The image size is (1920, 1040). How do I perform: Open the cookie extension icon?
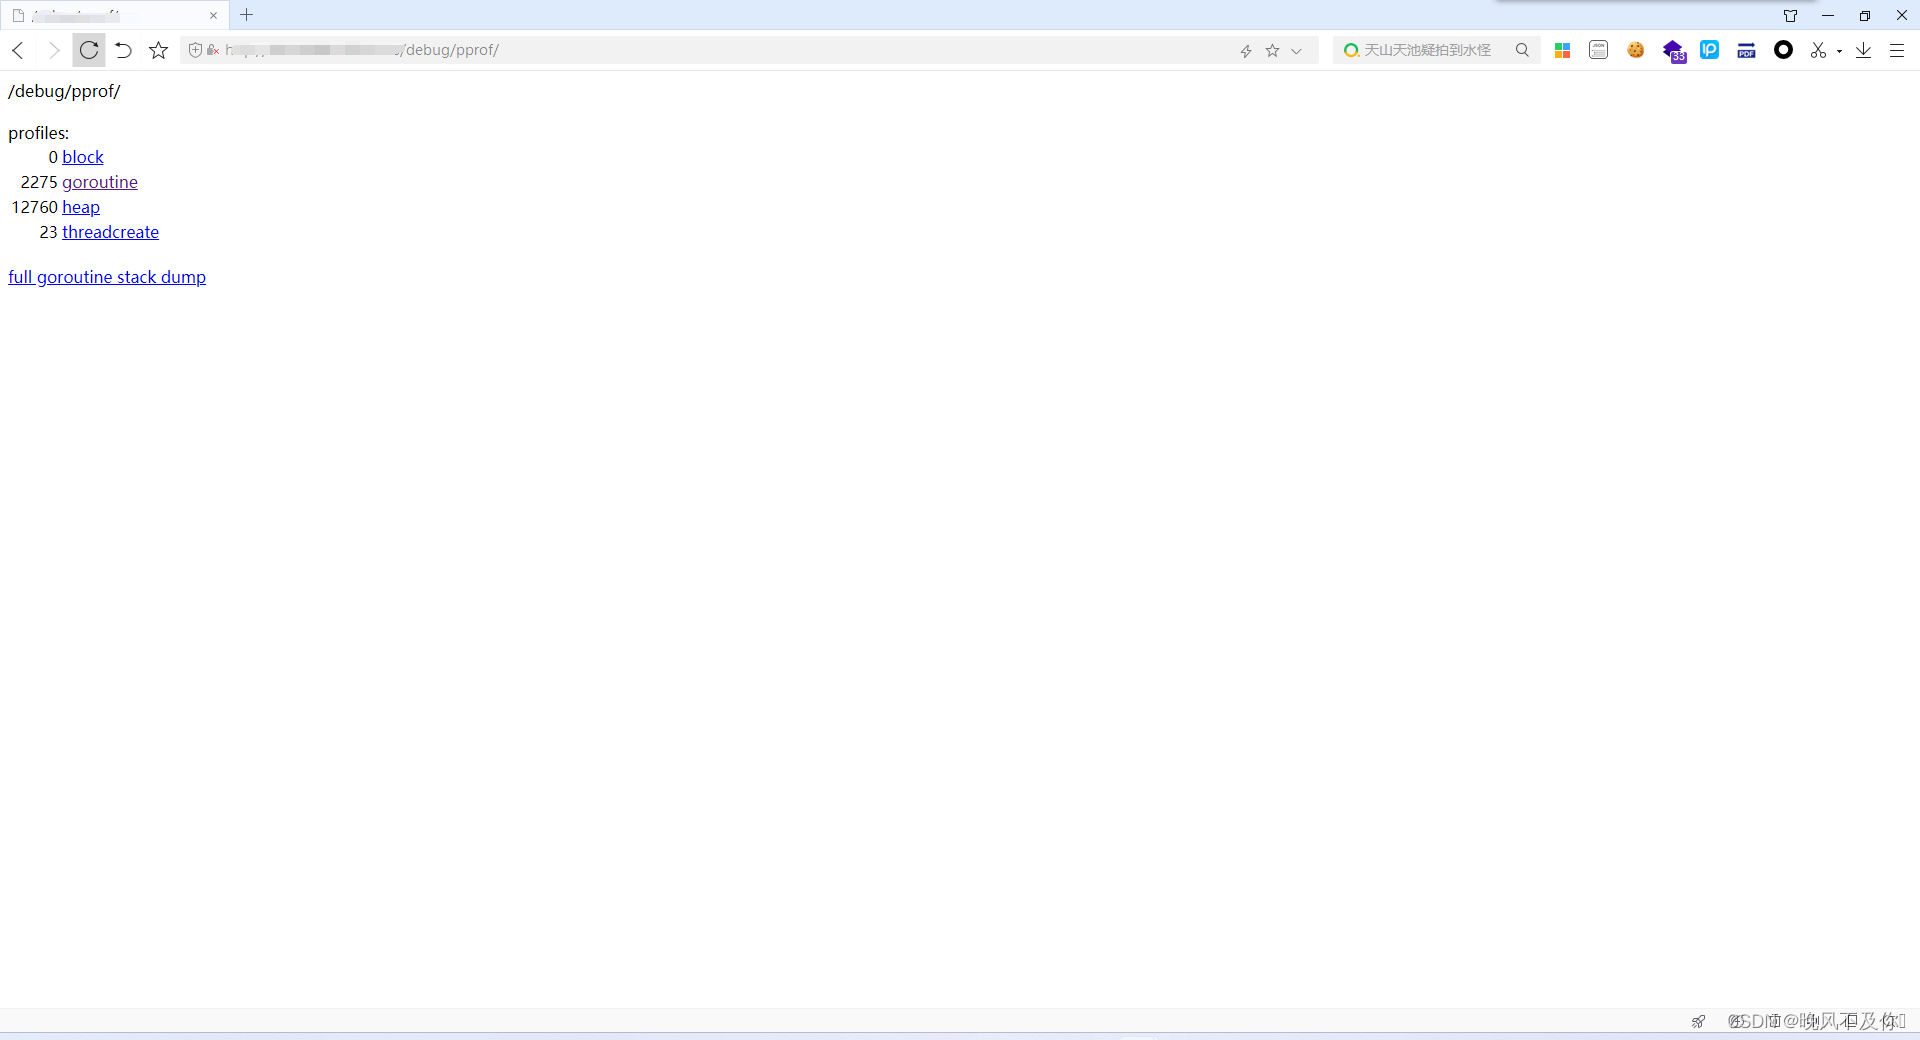(x=1636, y=50)
